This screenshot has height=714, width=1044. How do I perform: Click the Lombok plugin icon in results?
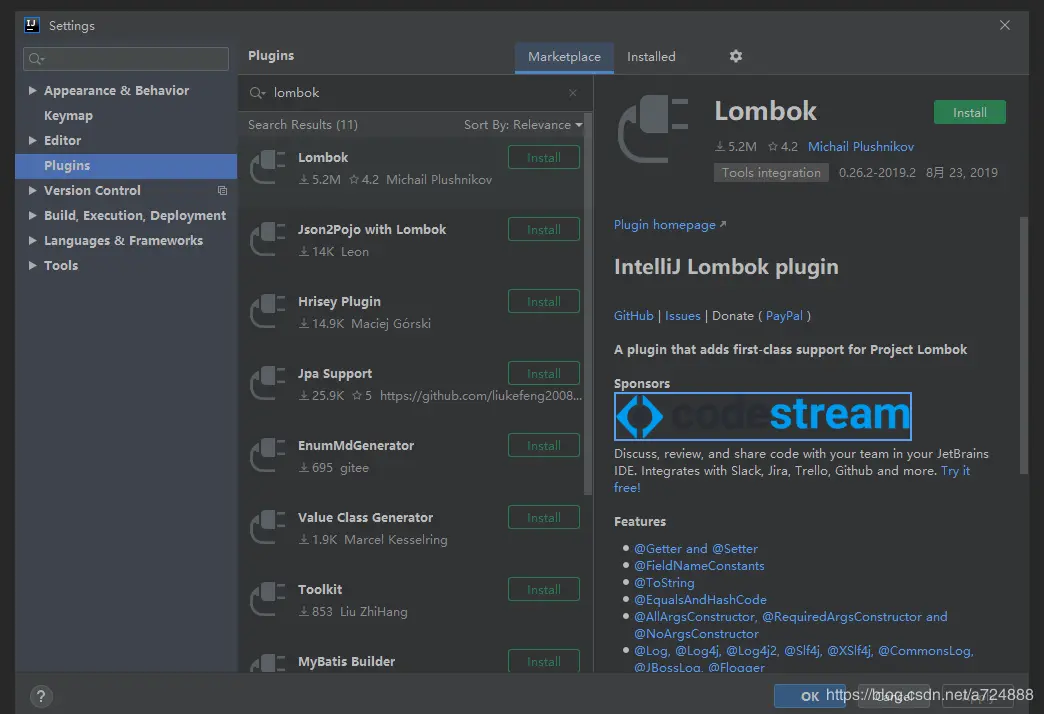pyautogui.click(x=267, y=168)
